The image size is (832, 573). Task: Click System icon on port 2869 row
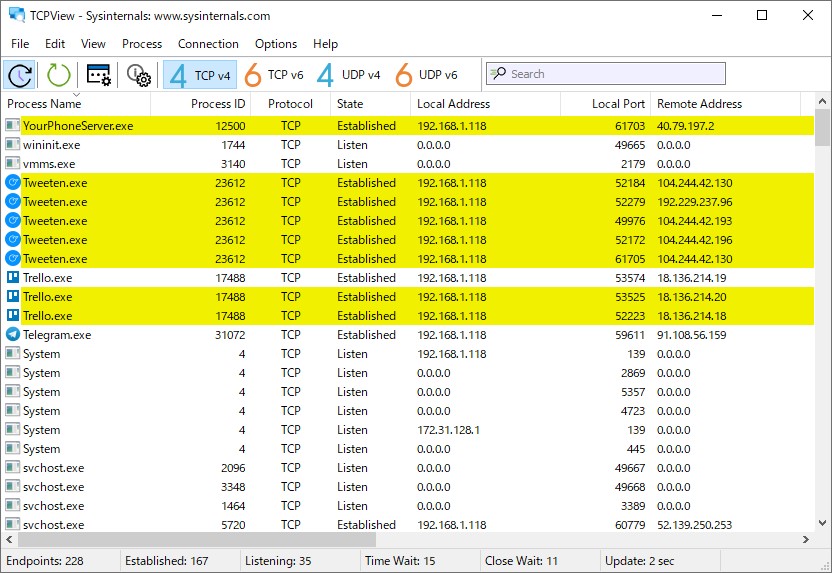12,373
